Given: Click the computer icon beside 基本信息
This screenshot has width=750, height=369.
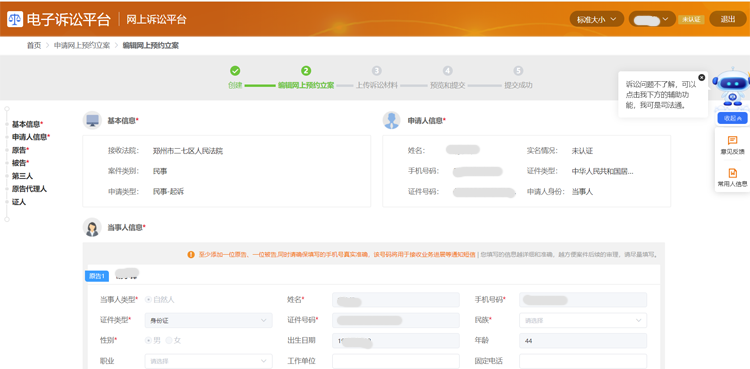Looking at the screenshot, I should click(x=92, y=121).
